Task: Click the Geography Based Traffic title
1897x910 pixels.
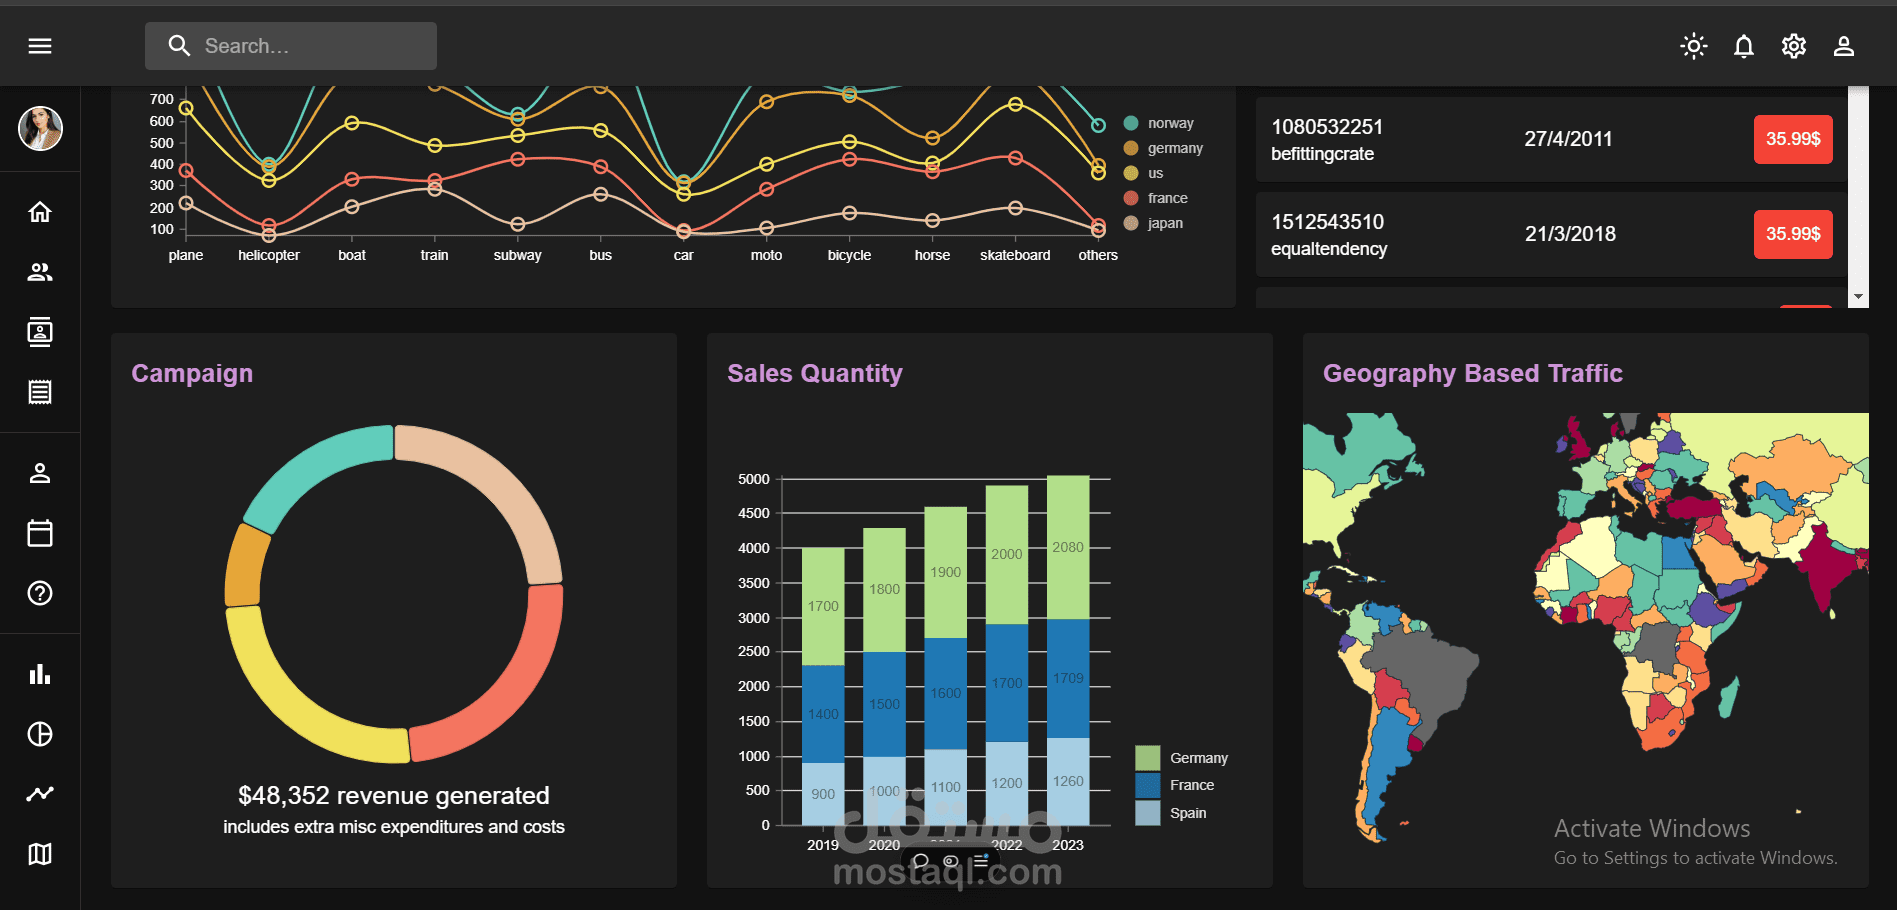Action: [x=1473, y=373]
